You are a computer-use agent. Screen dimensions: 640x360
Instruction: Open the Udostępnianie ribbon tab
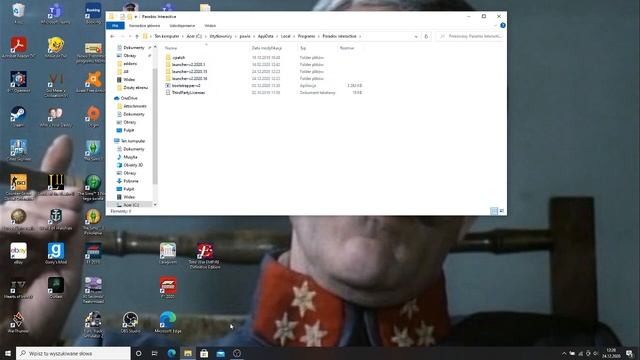(x=182, y=25)
